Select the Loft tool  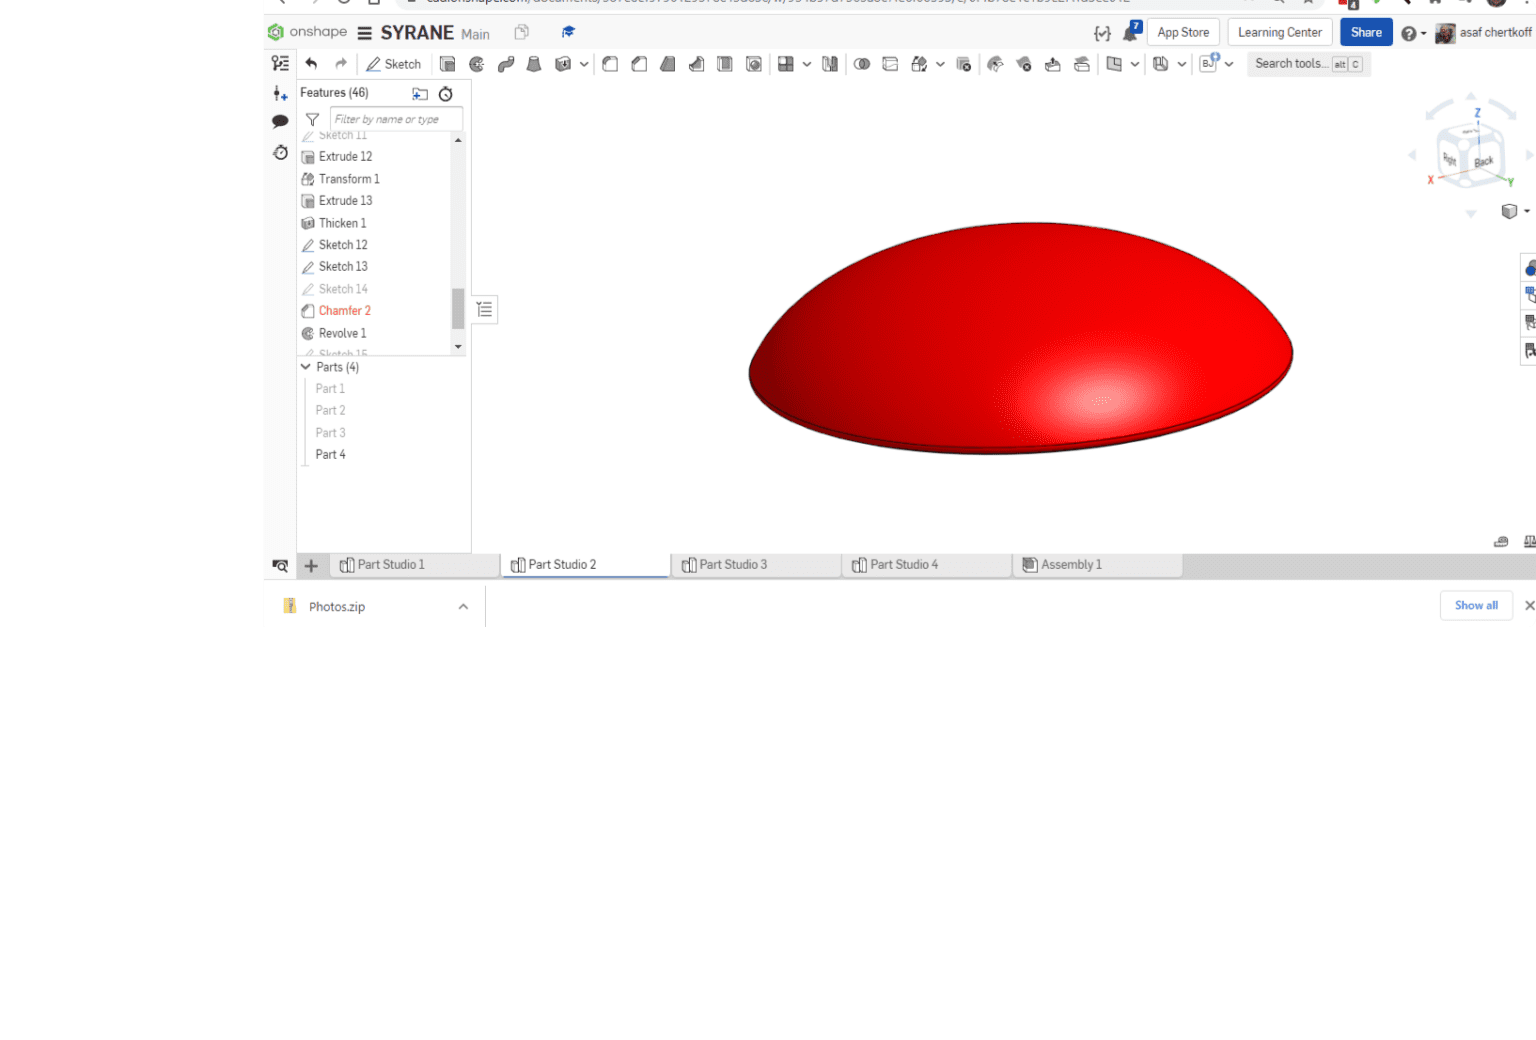click(x=534, y=64)
